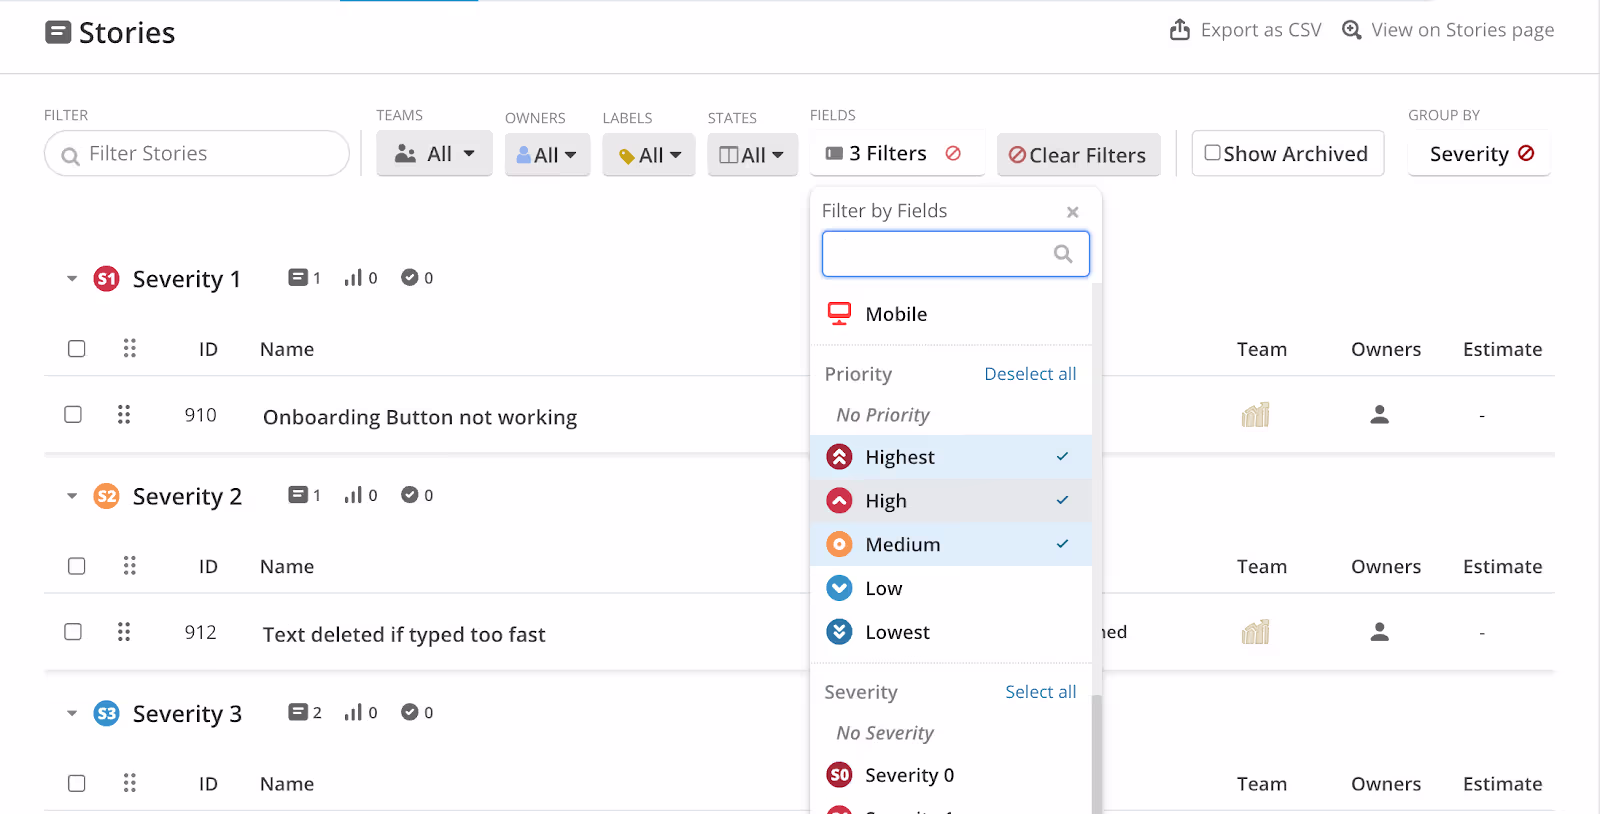The height and width of the screenshot is (814, 1600).
Task: Click Deselect all for Priority
Action: pyautogui.click(x=1030, y=374)
